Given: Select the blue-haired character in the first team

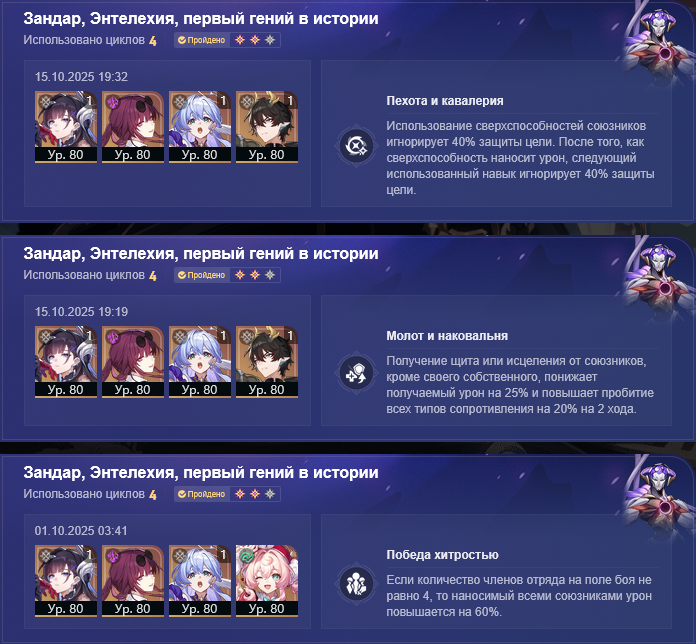Looking at the screenshot, I should click(200, 127).
